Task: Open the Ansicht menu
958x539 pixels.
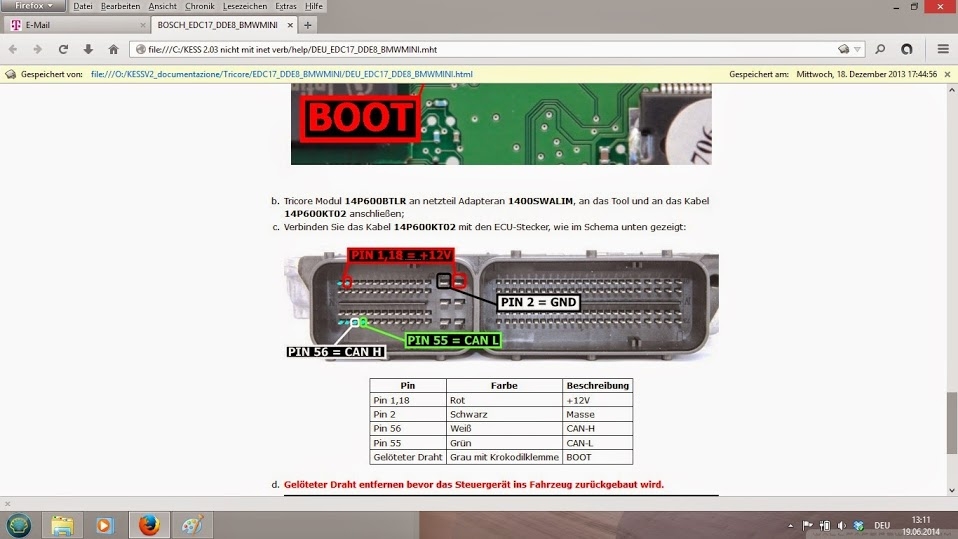Action: pyautogui.click(x=163, y=6)
